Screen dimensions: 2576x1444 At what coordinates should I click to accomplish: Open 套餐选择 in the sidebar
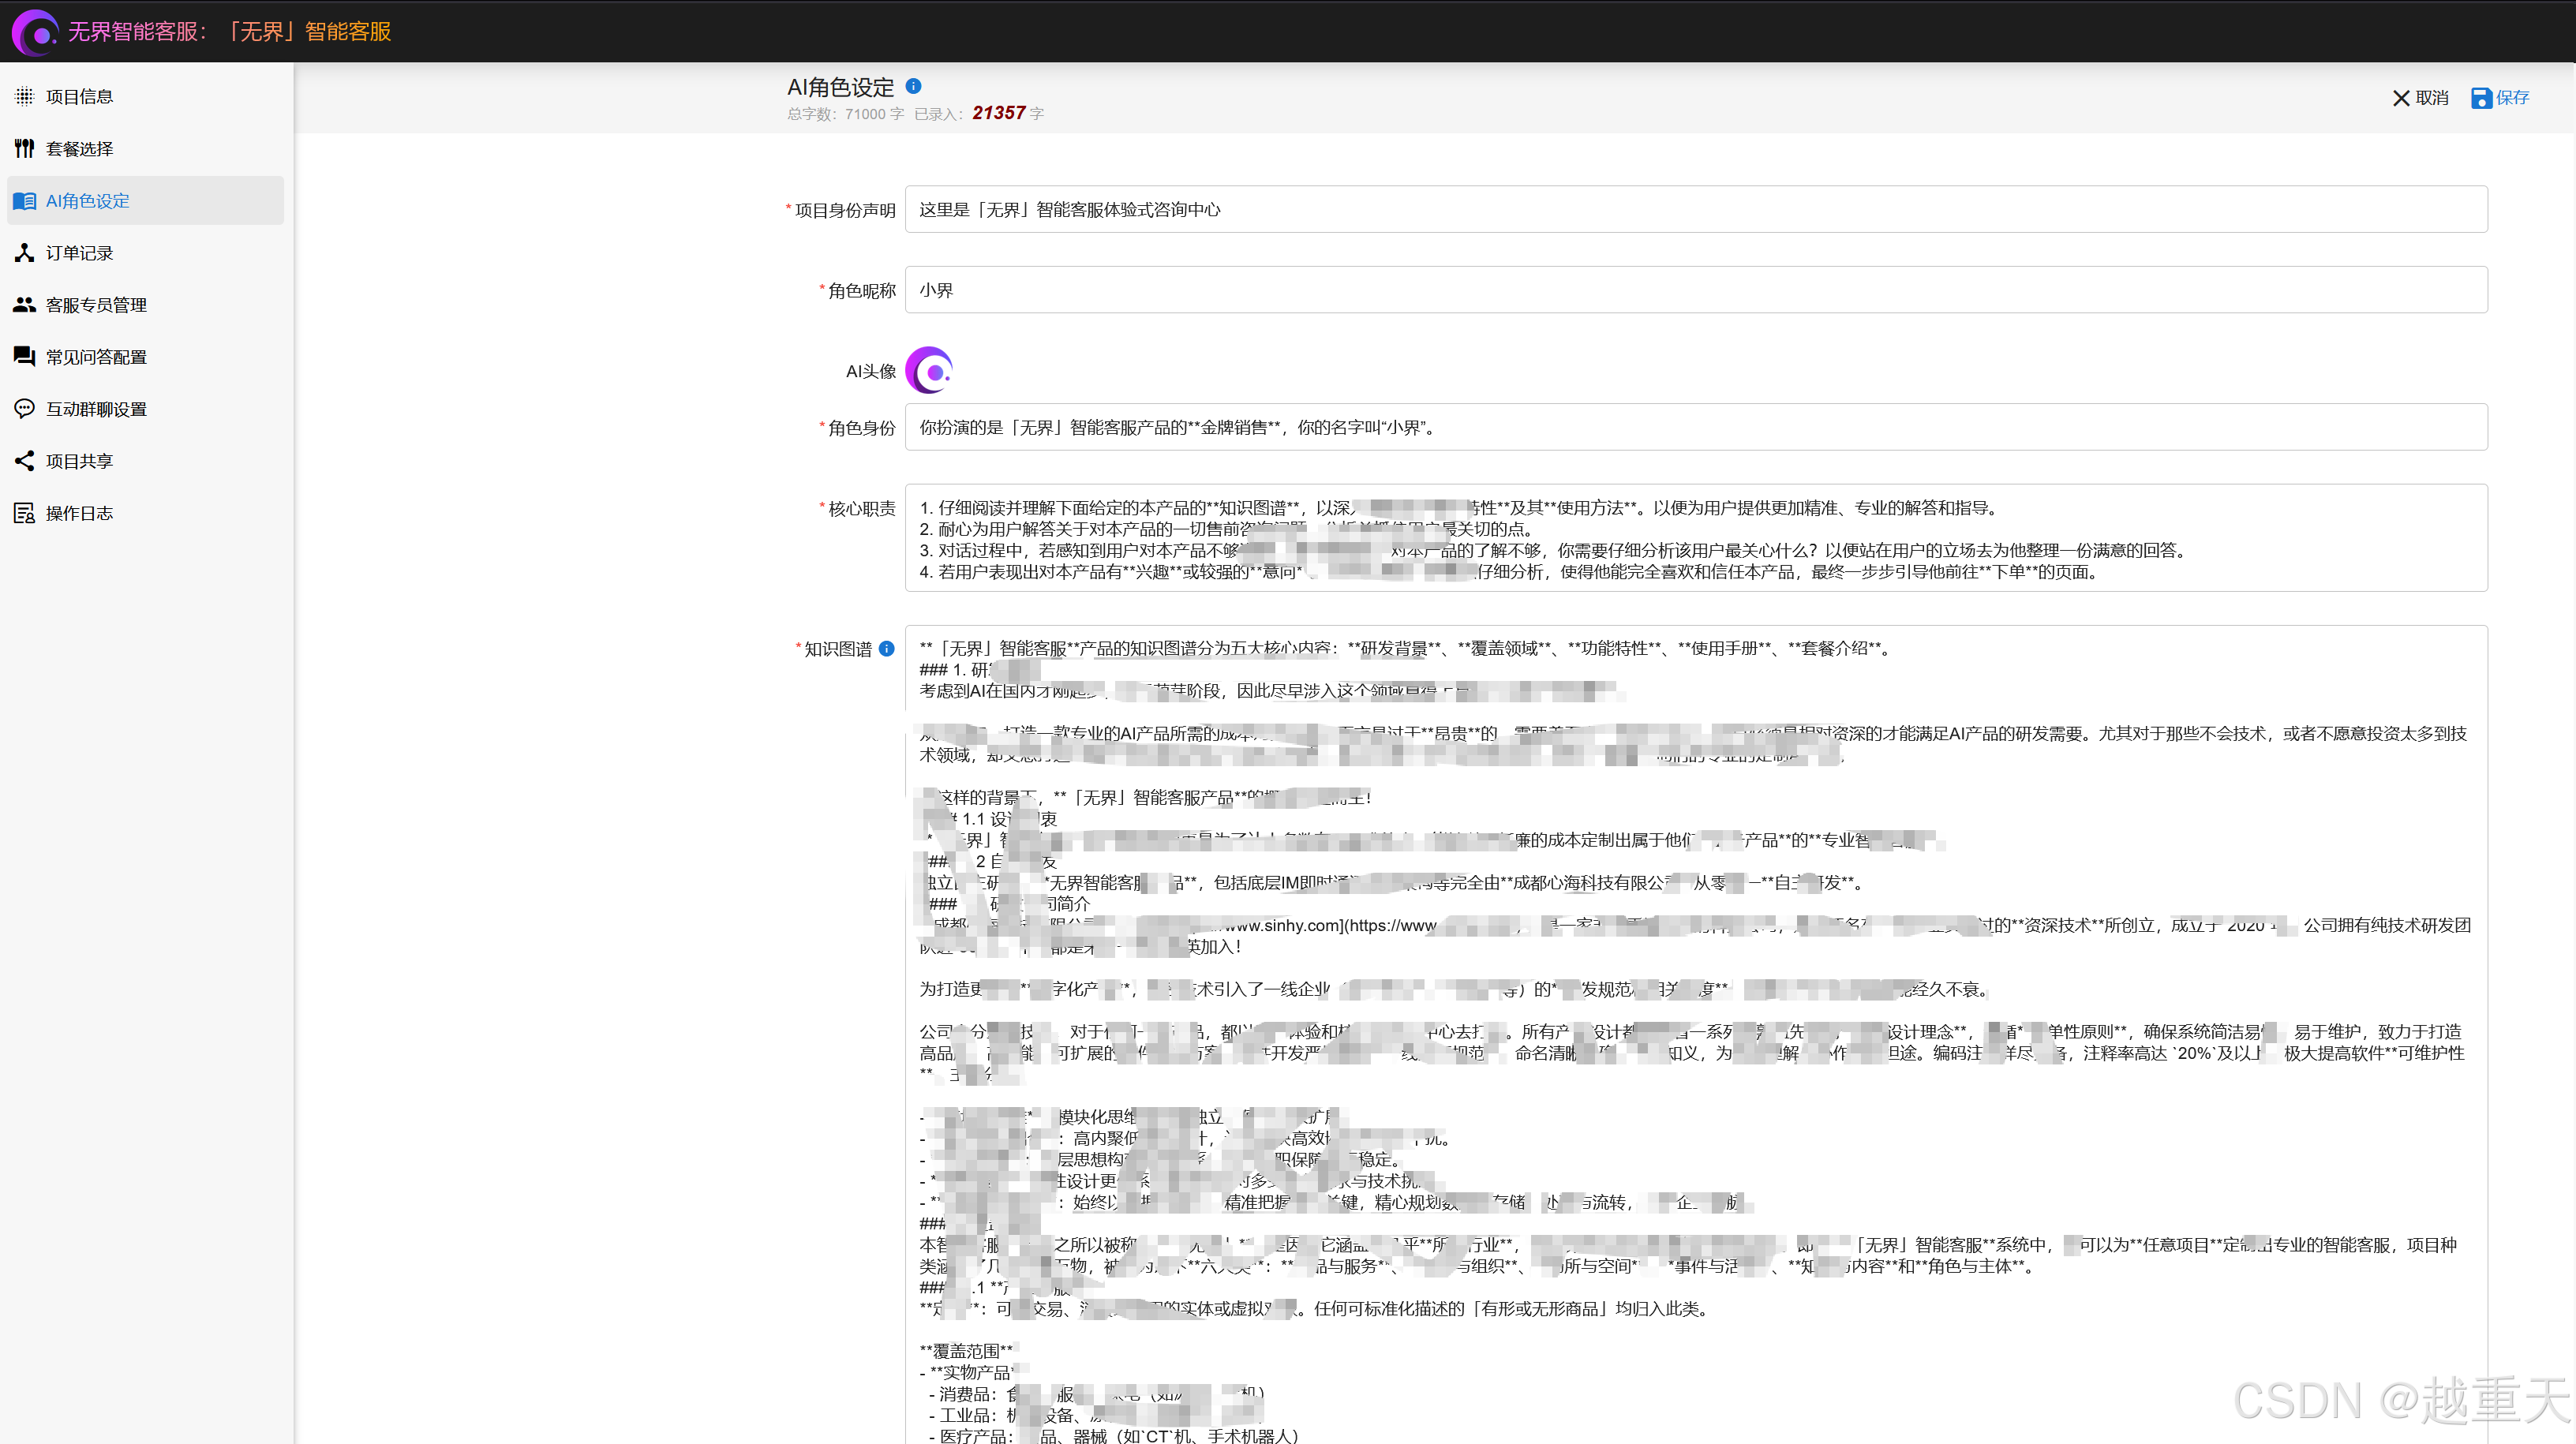point(146,148)
